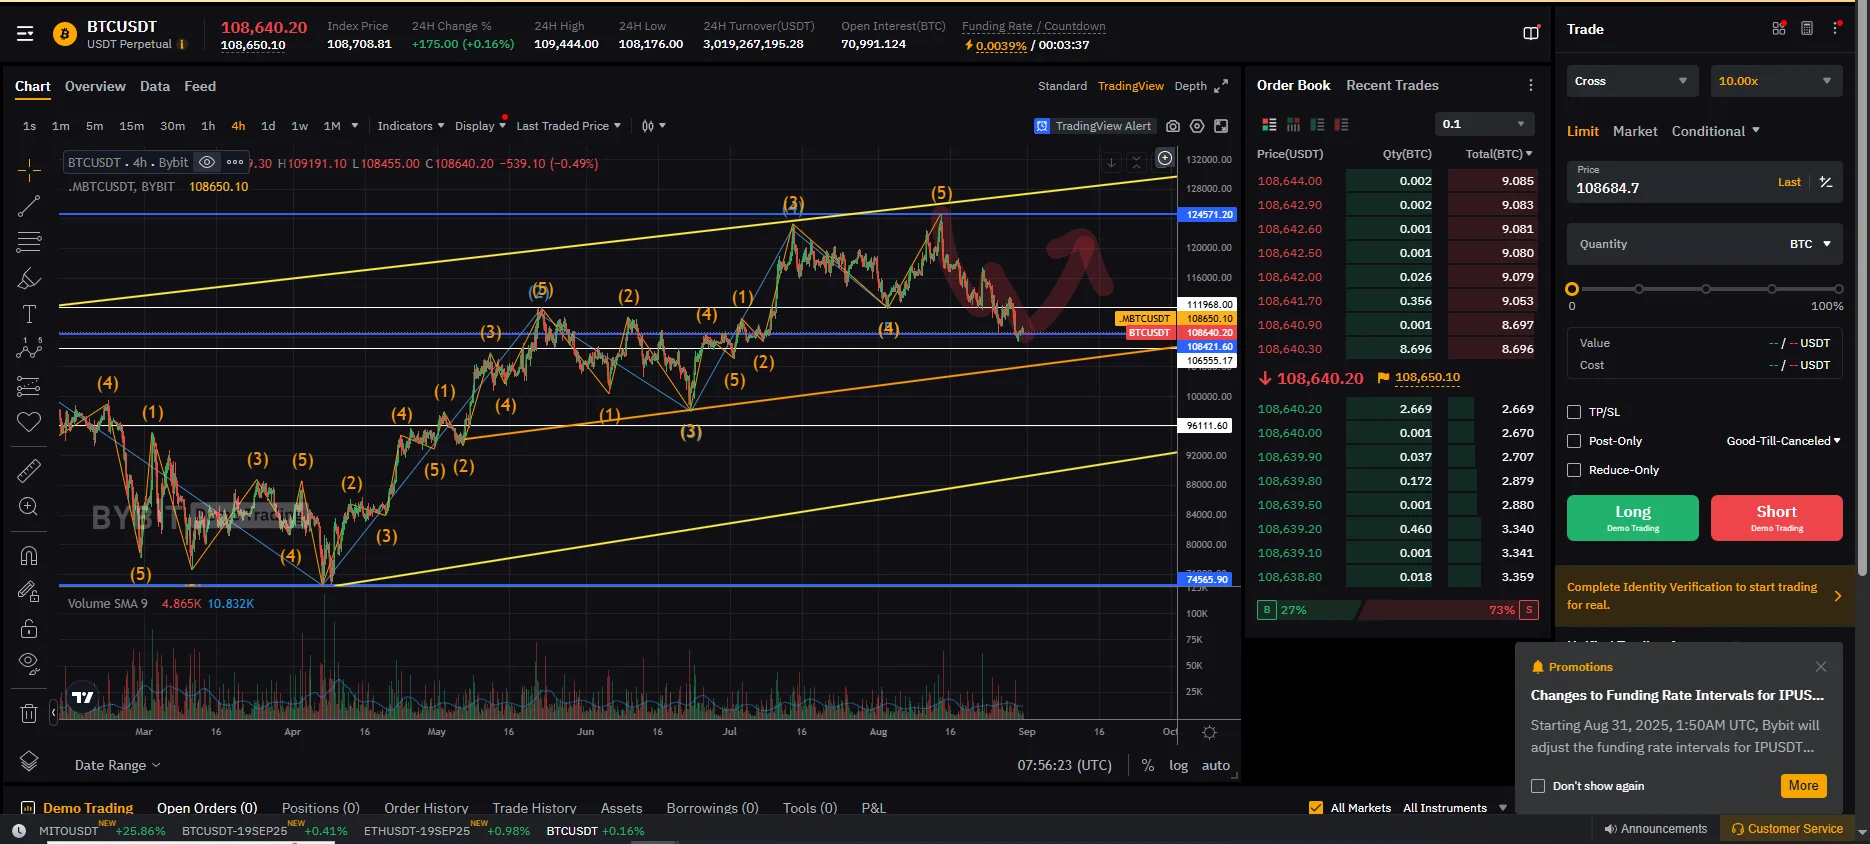Click the TradingView Alert button
Screen dimensions: 1870x844
pyautogui.click(x=1094, y=126)
